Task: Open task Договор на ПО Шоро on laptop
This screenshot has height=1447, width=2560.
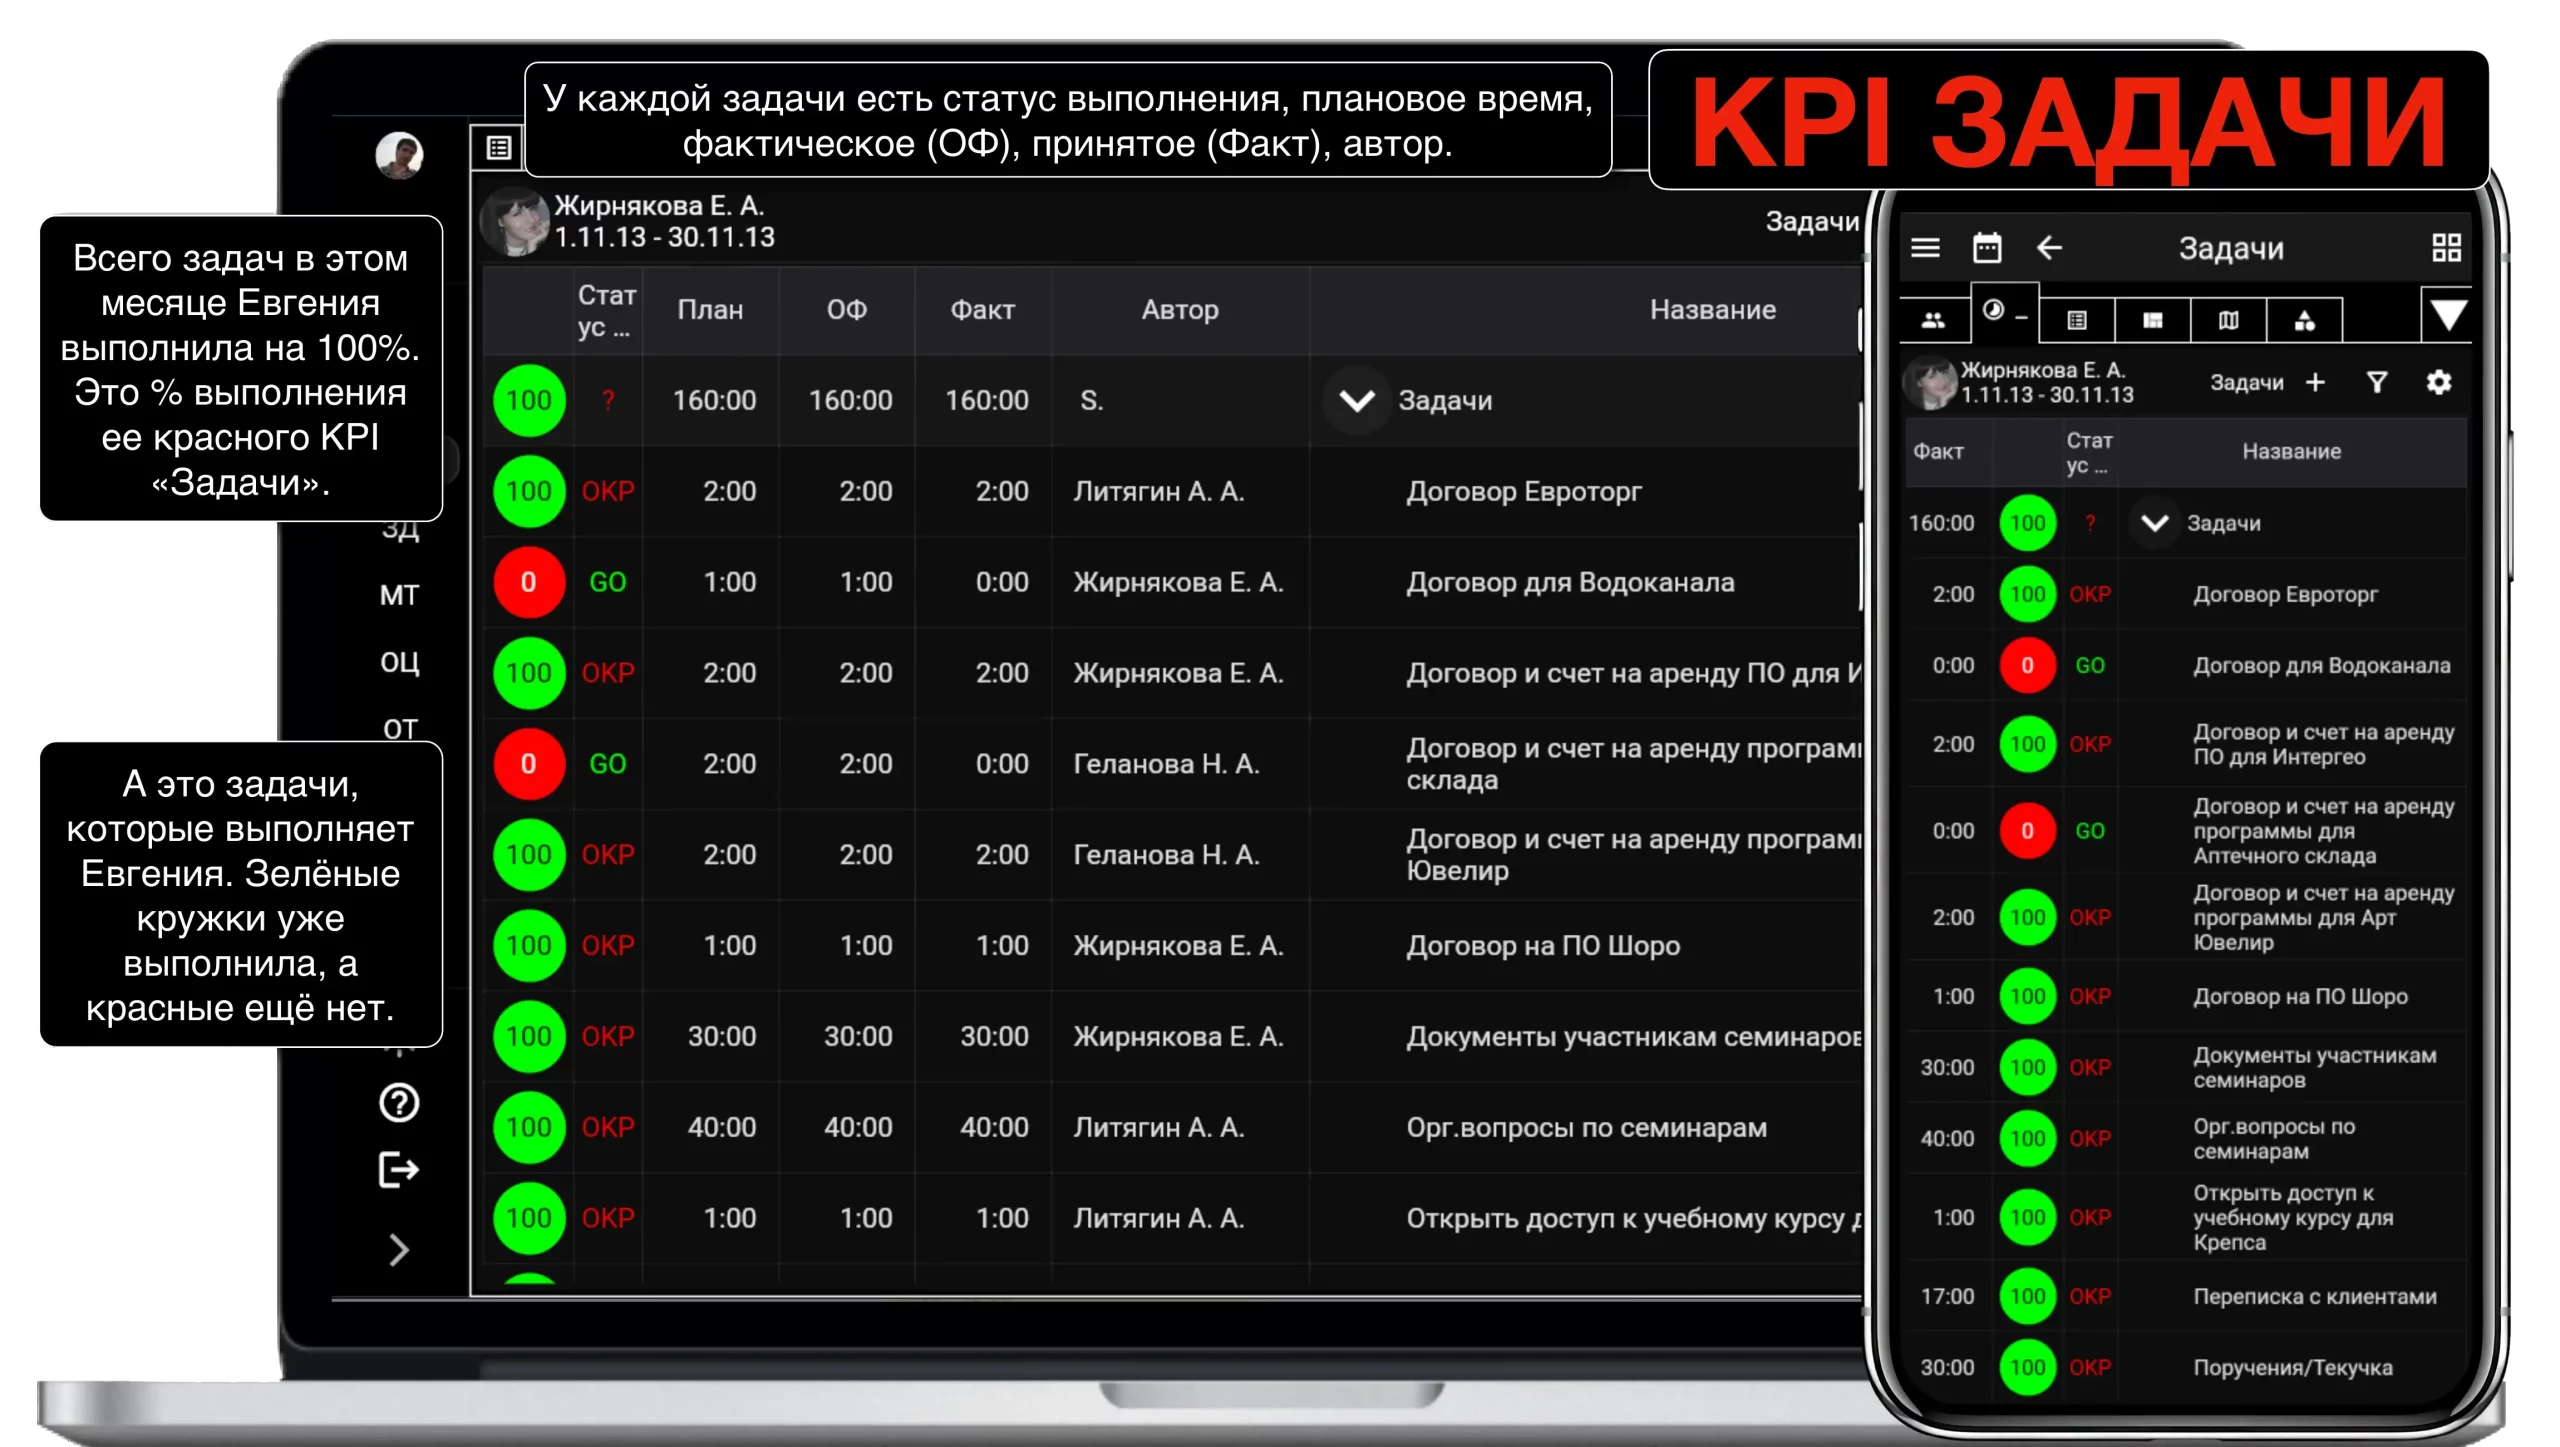Action: (1542, 945)
